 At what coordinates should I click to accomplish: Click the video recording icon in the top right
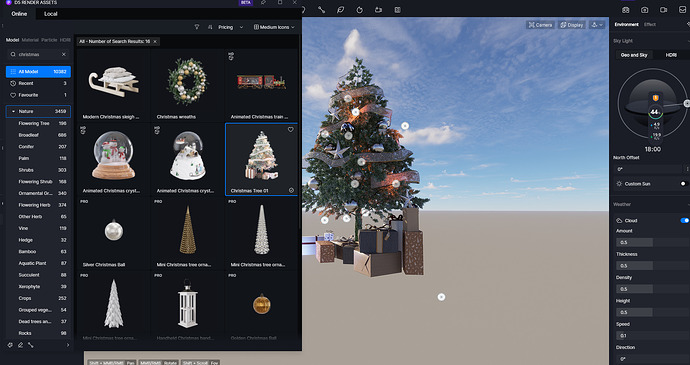(x=663, y=10)
